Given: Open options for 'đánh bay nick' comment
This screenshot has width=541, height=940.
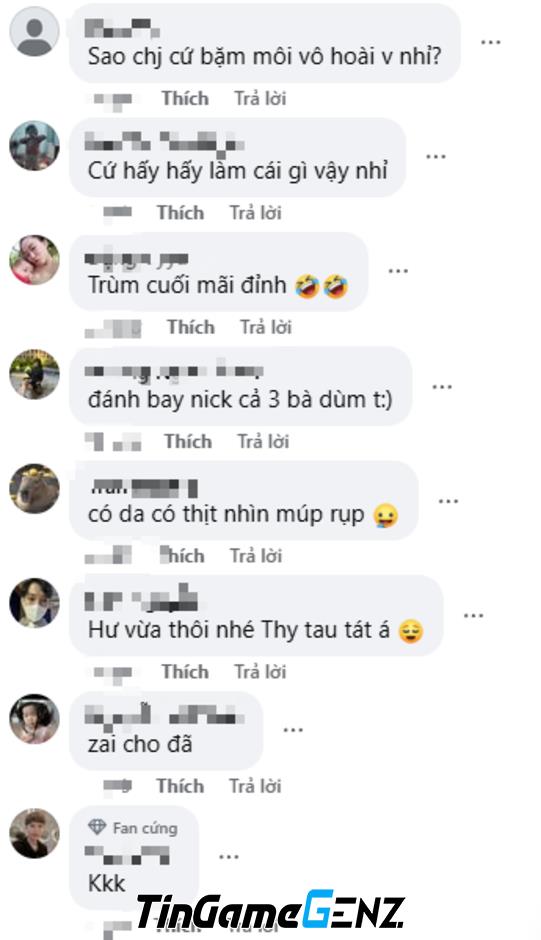Looking at the screenshot, I should coord(442,386).
